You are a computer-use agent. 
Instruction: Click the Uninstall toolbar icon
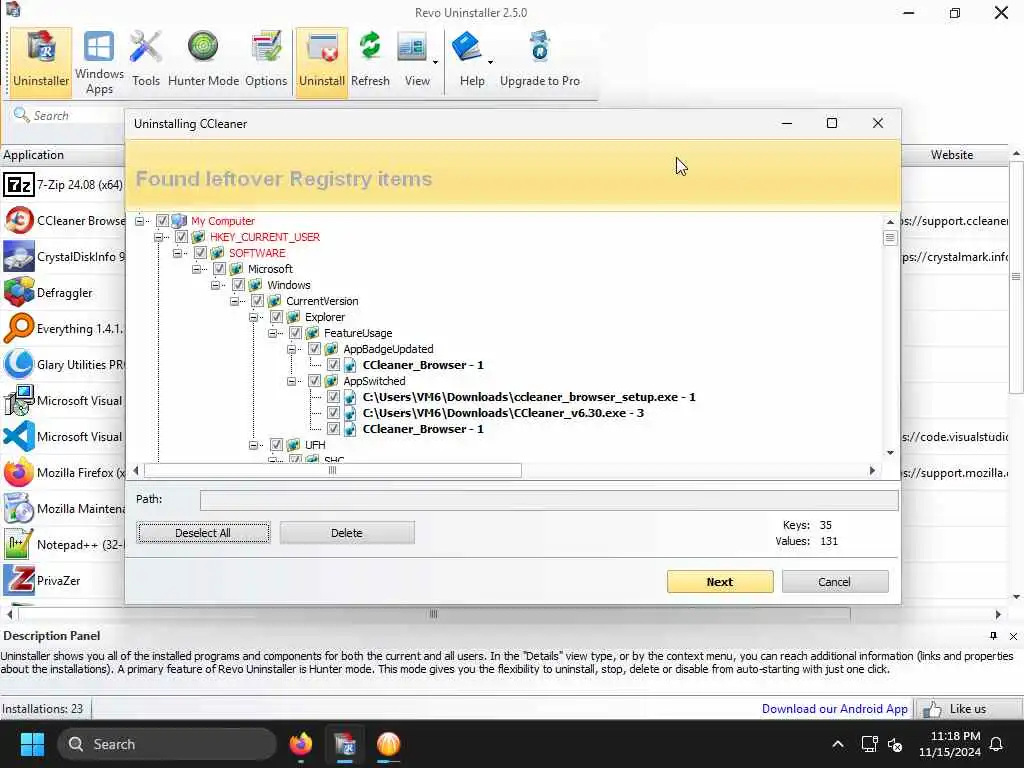(321, 62)
